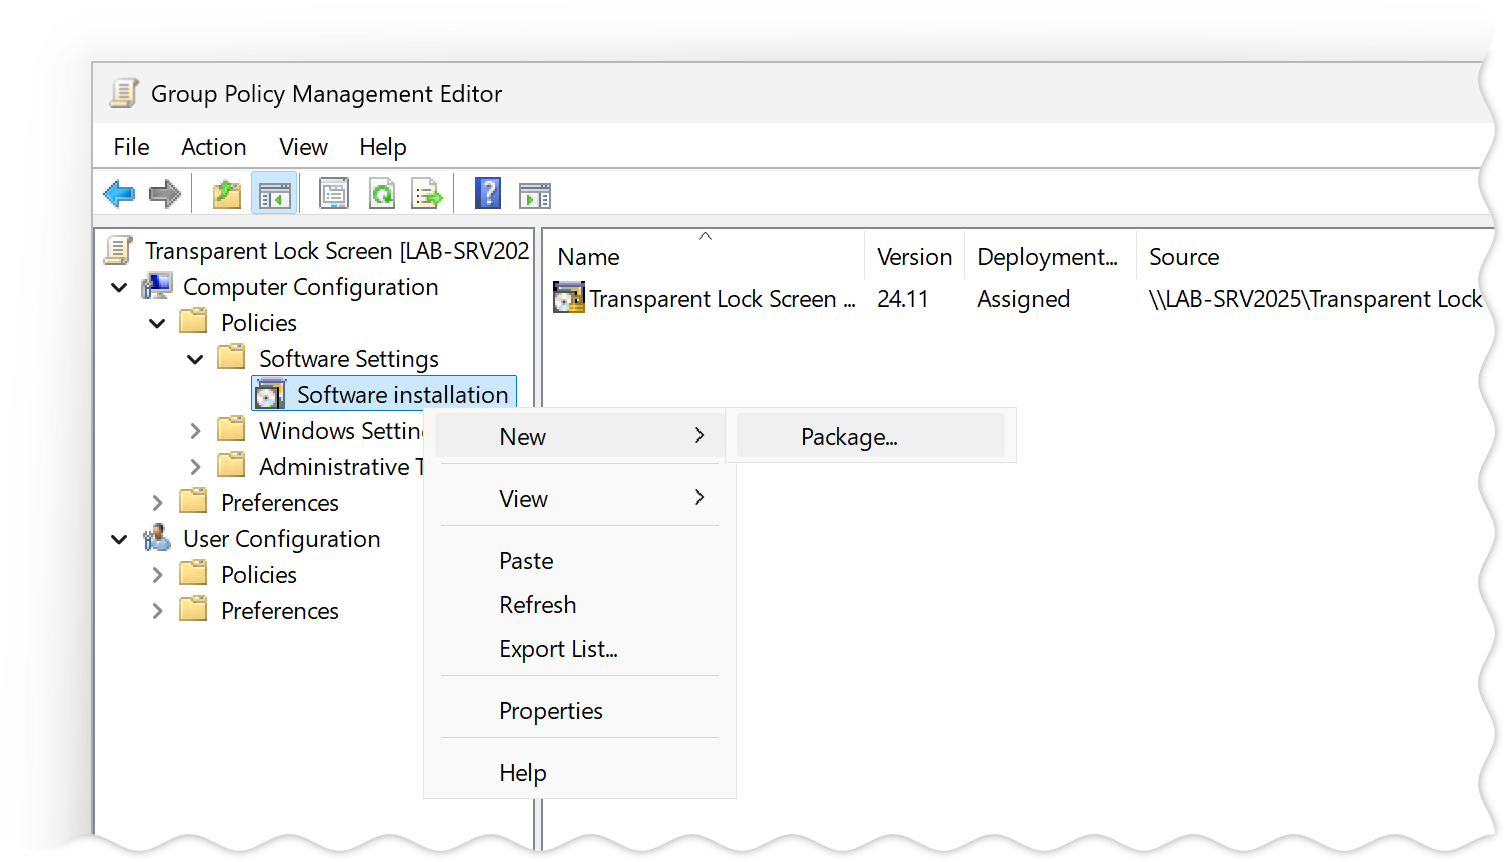Select Export List... in context menu

click(x=580, y=648)
